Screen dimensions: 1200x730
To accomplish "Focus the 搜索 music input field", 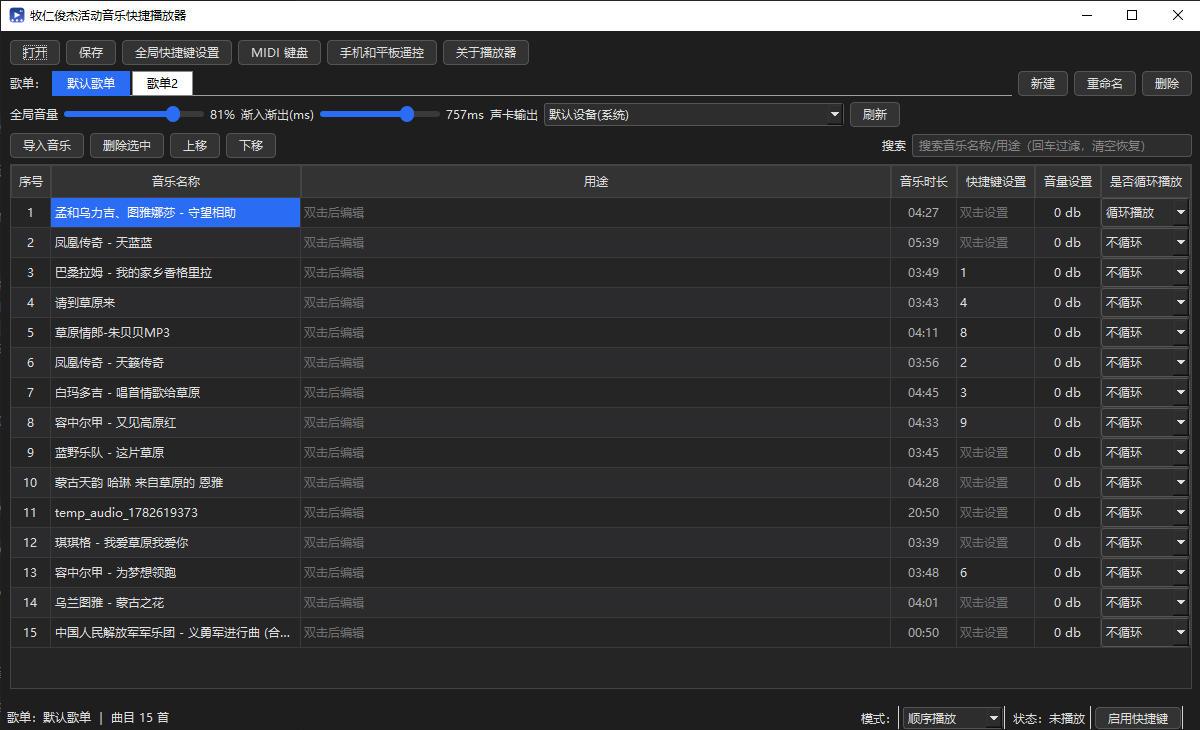I will point(1052,145).
